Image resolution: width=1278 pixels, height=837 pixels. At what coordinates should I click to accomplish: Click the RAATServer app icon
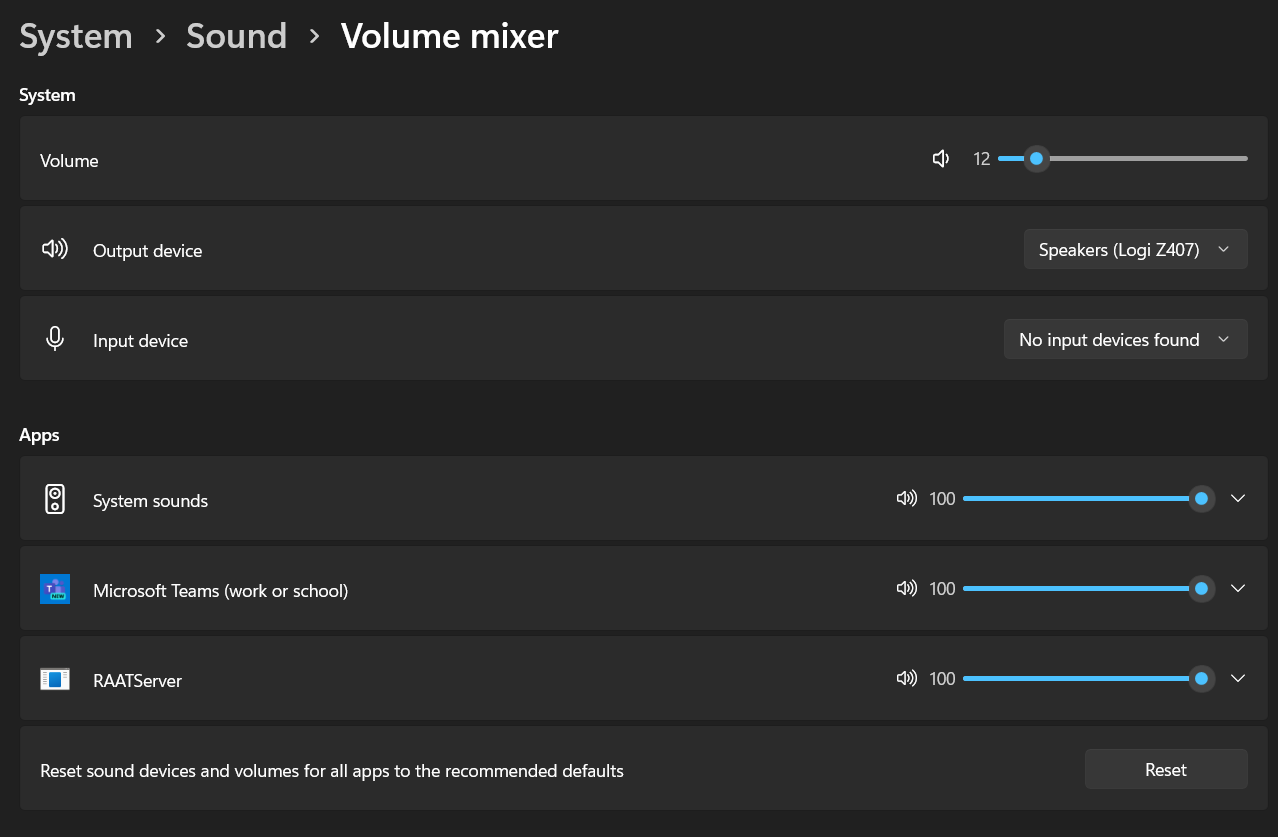(55, 678)
